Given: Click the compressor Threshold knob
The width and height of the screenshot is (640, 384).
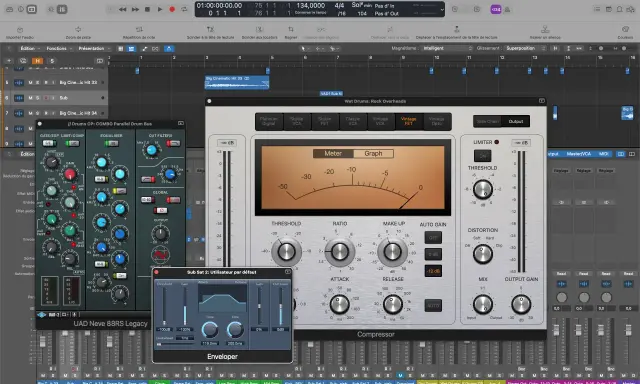Looking at the screenshot, I should point(287,252).
